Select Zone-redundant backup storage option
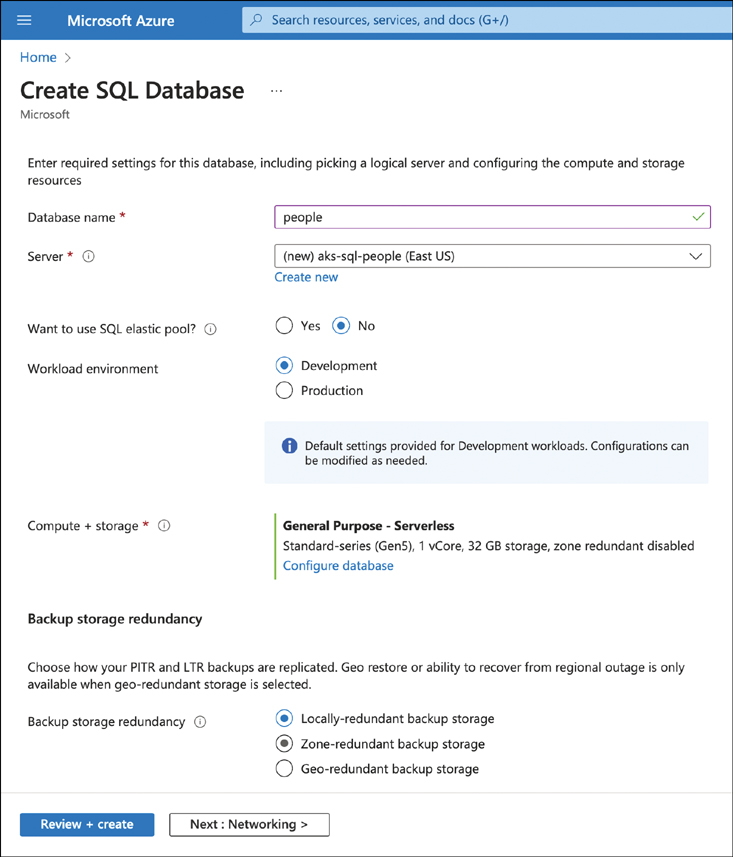This screenshot has height=857, width=733. pos(284,744)
